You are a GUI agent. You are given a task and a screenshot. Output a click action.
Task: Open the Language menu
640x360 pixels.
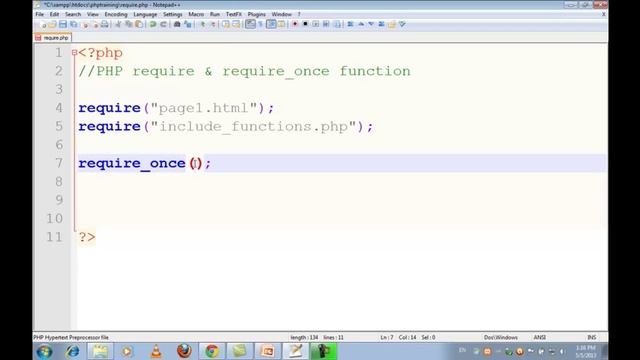pyautogui.click(x=145, y=14)
